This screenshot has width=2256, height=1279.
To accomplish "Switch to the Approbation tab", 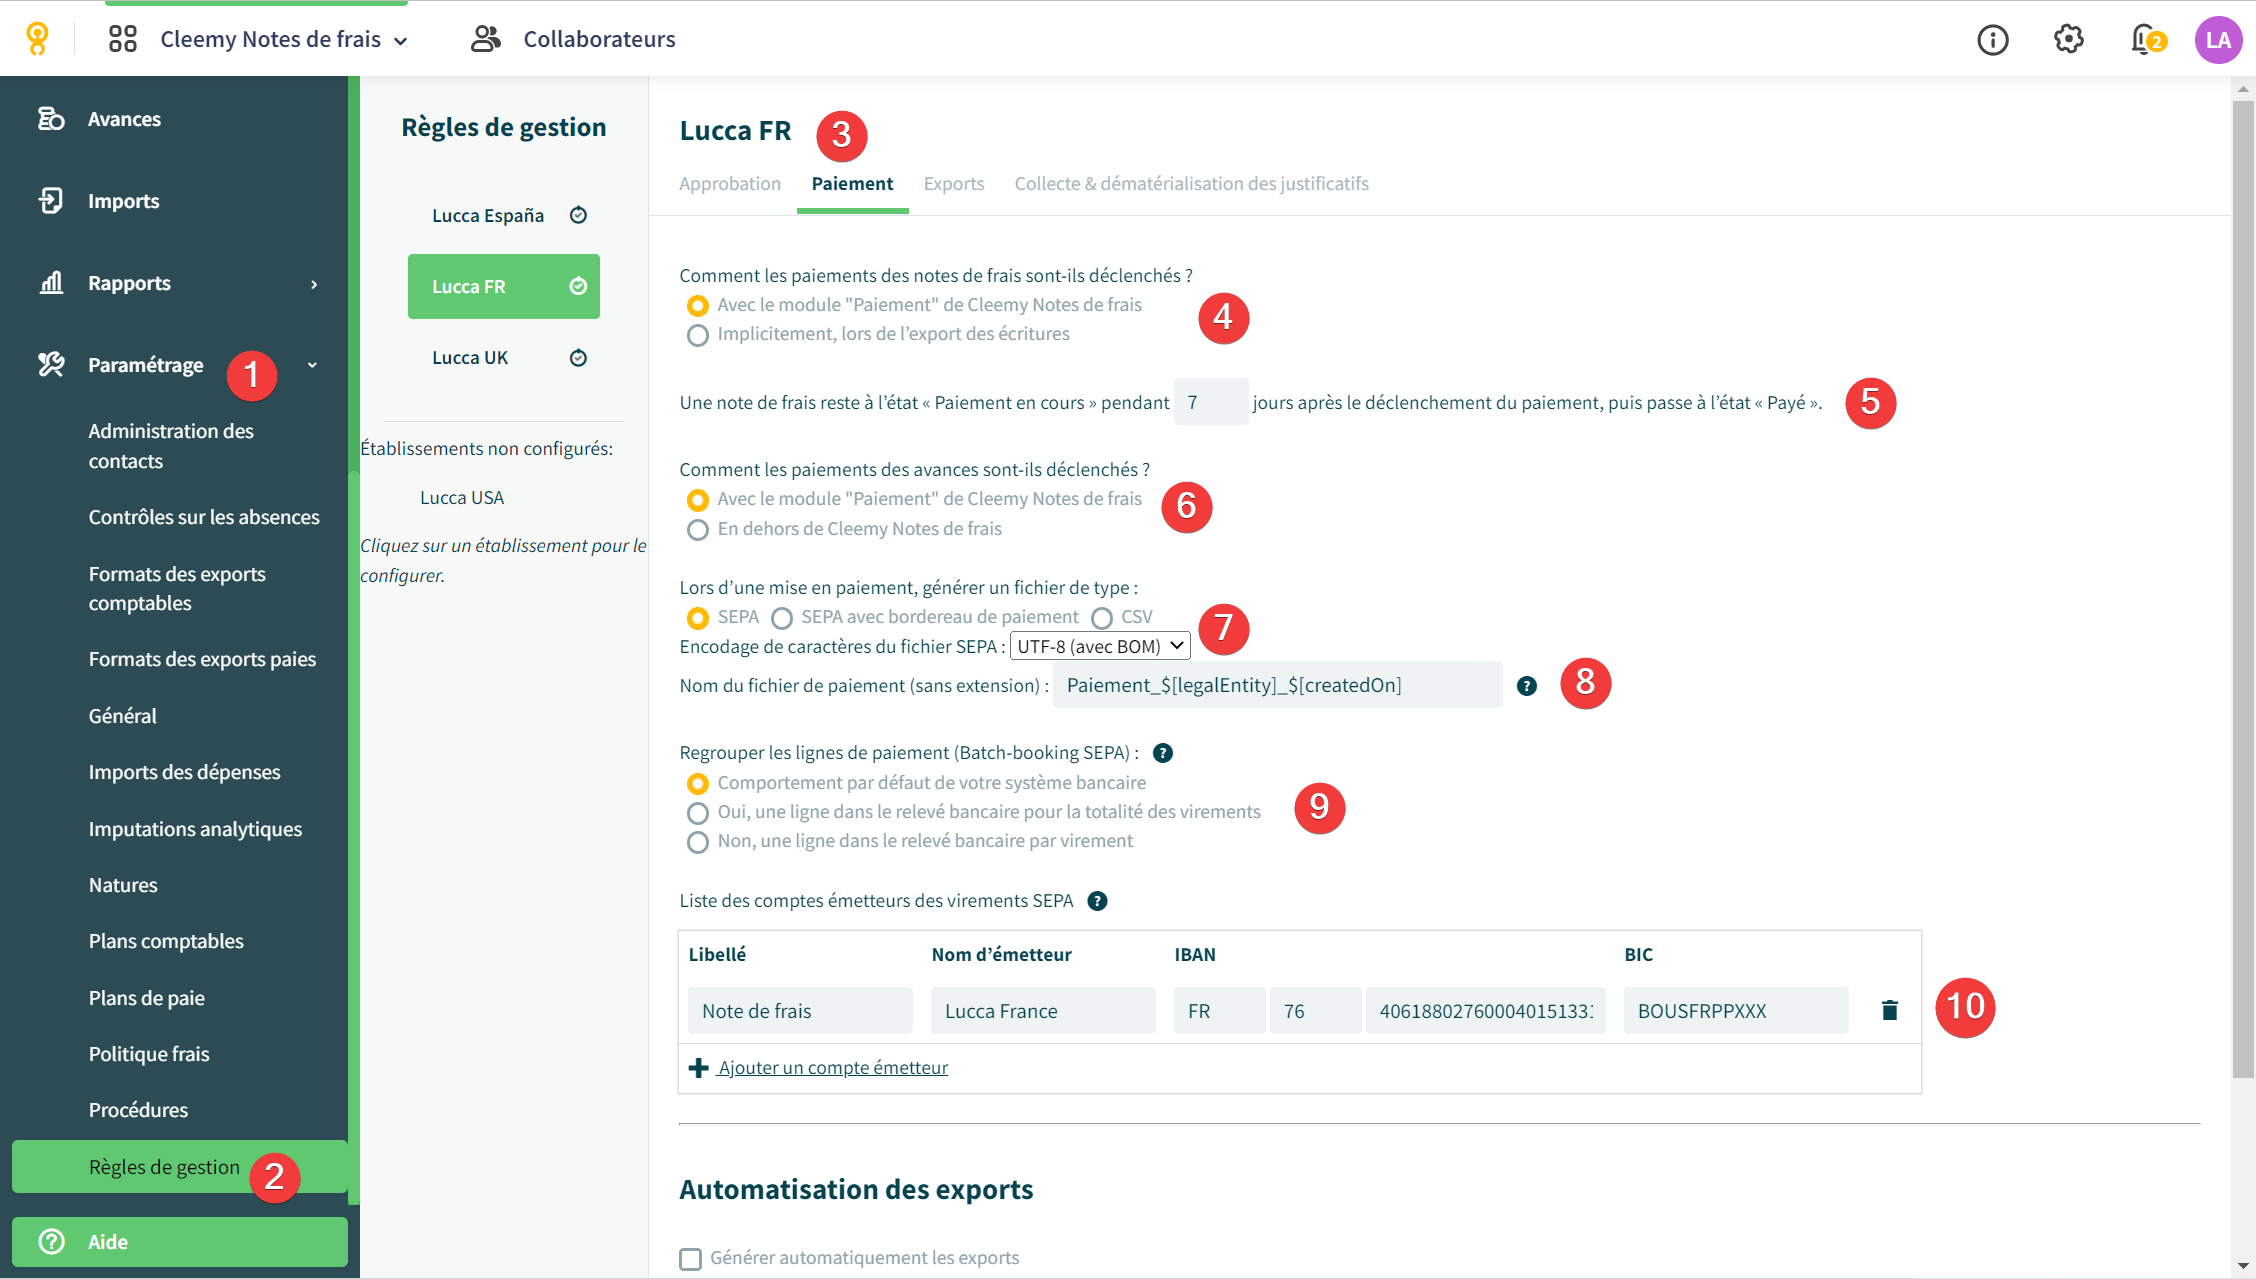I will point(730,184).
